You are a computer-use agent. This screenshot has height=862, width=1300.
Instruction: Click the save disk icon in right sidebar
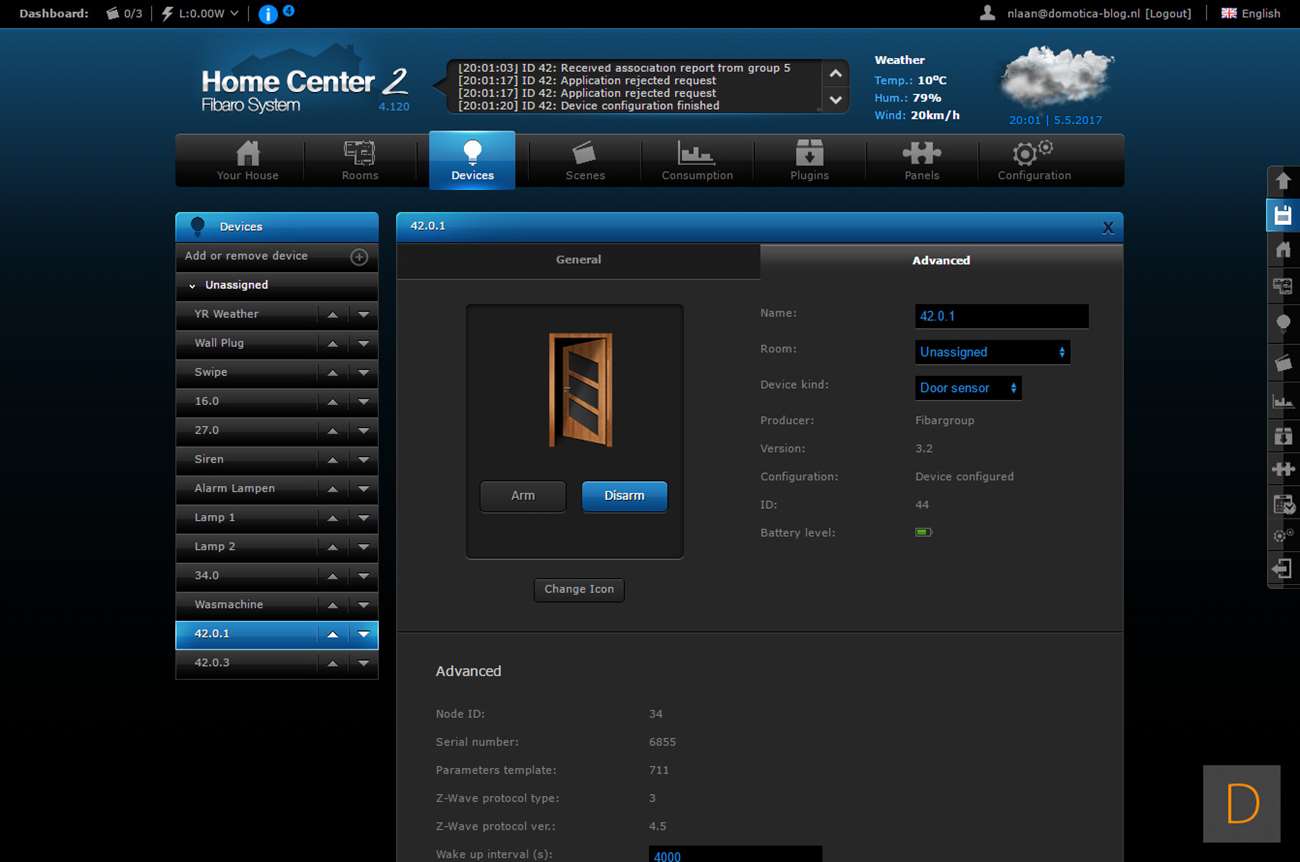pyautogui.click(x=1282, y=215)
